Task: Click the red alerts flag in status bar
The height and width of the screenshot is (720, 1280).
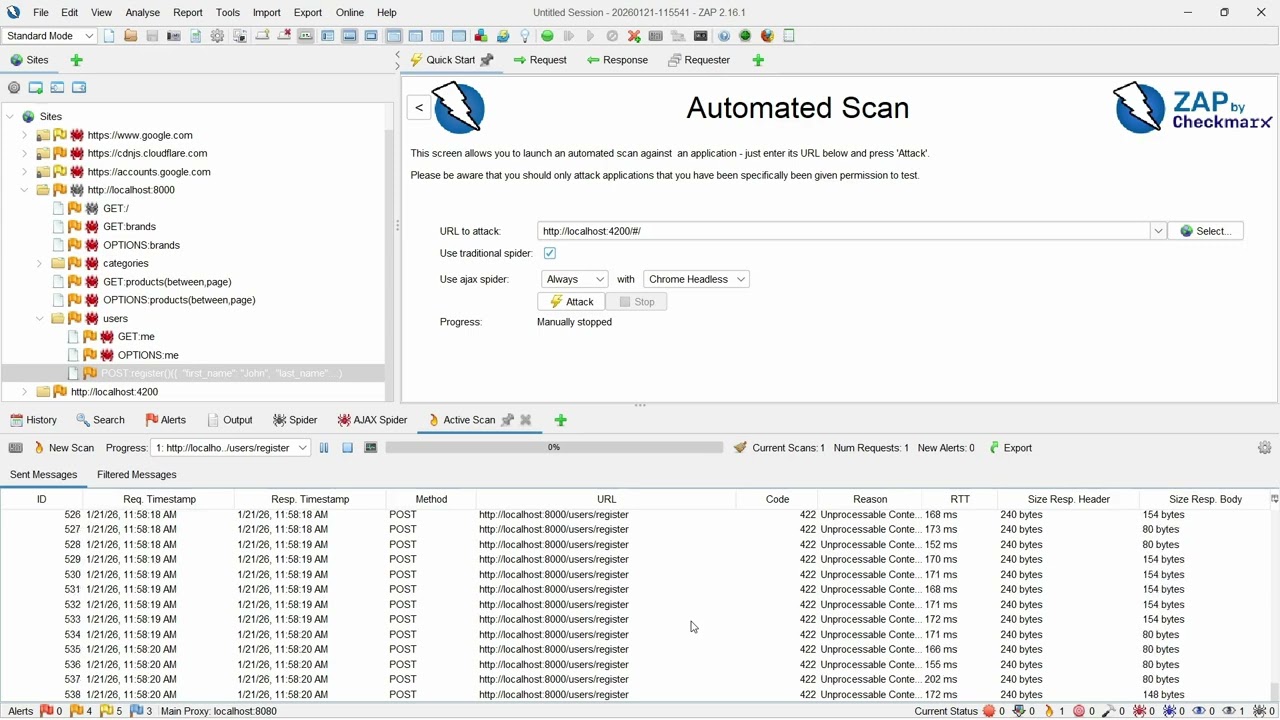Action: point(46,711)
